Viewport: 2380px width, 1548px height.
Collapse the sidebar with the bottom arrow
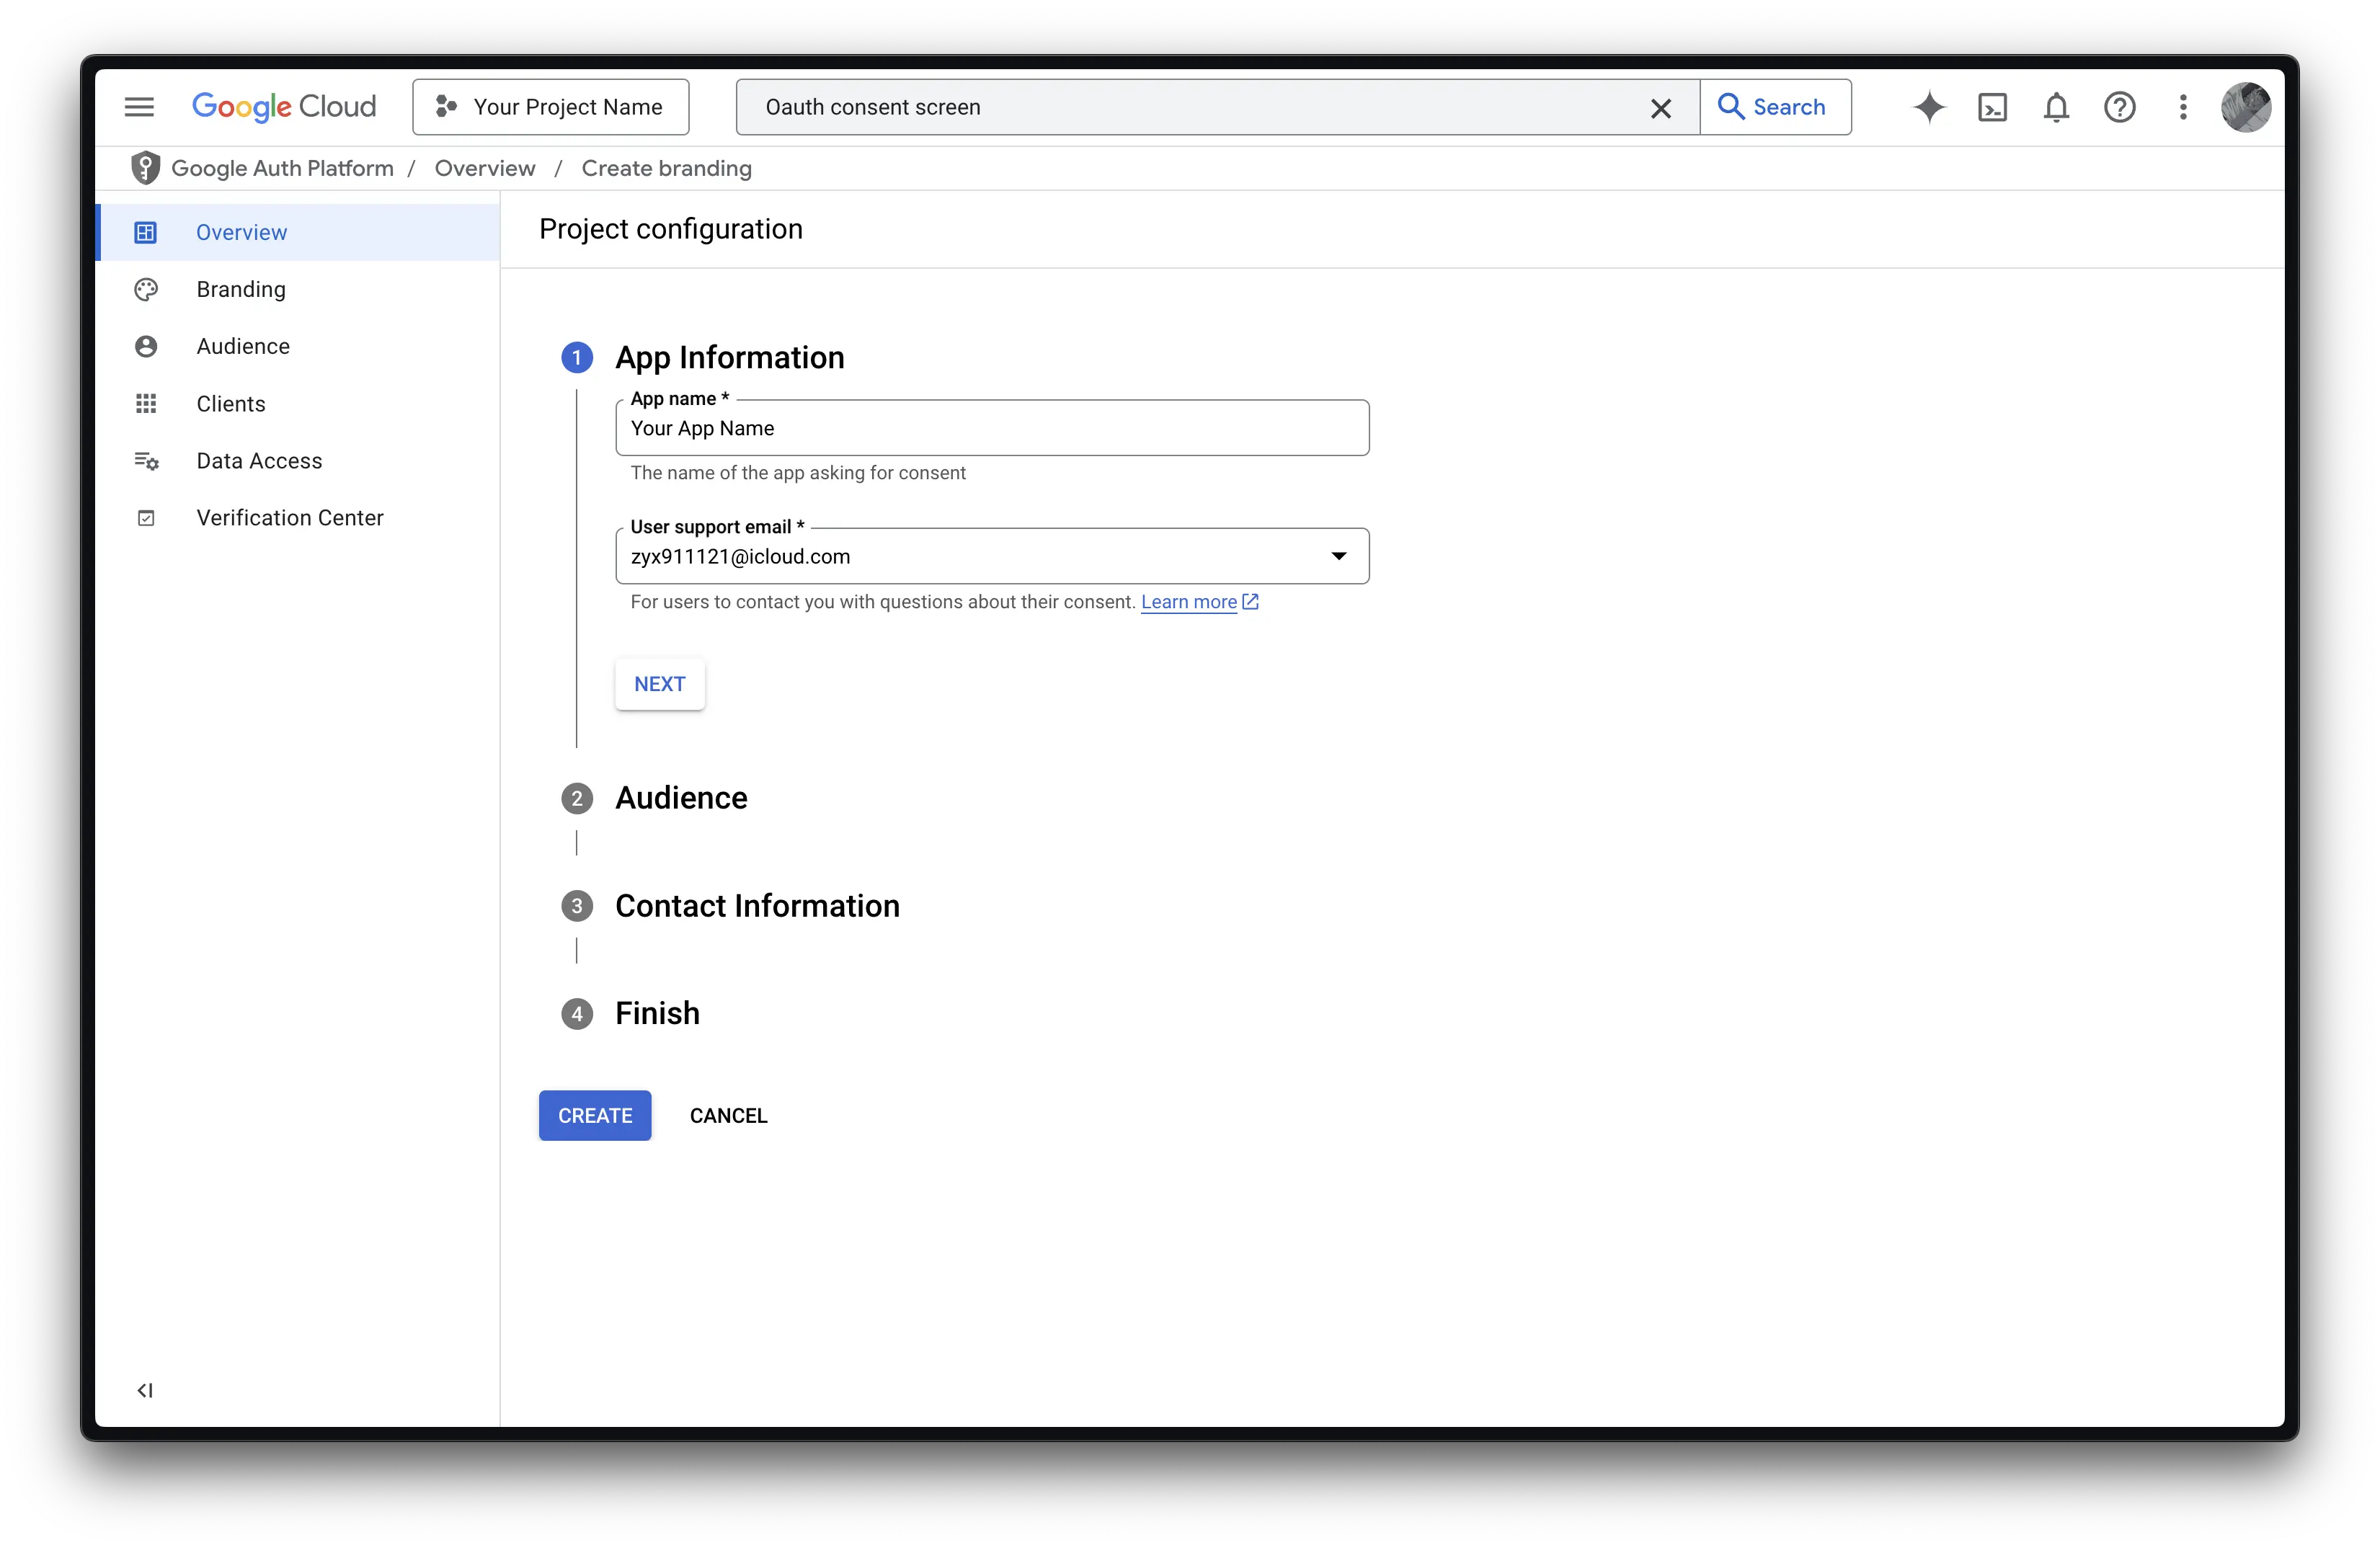tap(145, 1390)
